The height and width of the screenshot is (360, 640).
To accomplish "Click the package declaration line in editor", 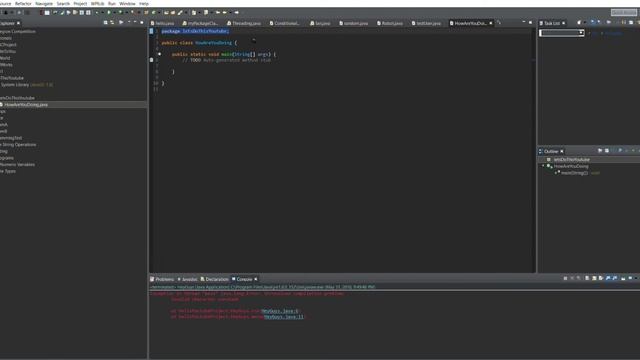I will click(x=195, y=31).
